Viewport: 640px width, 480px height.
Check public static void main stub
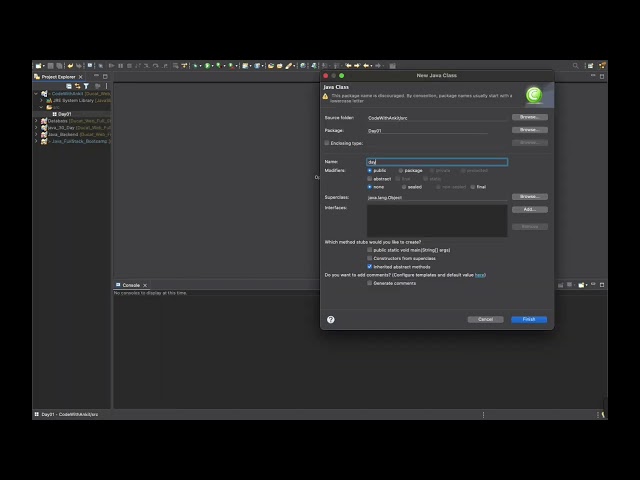370,250
